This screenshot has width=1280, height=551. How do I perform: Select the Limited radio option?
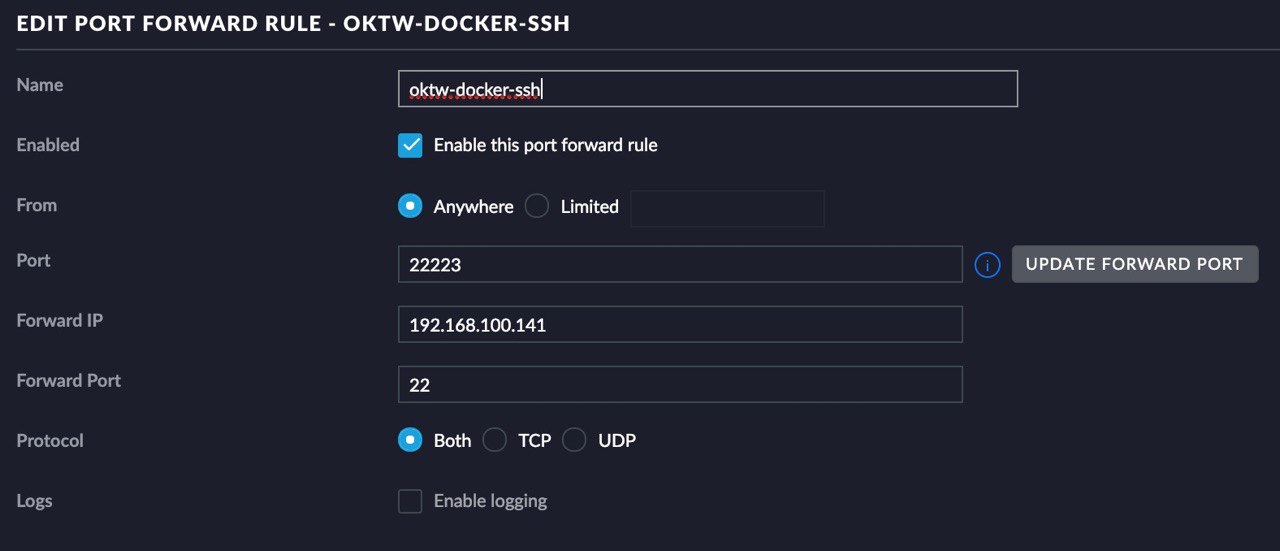537,206
